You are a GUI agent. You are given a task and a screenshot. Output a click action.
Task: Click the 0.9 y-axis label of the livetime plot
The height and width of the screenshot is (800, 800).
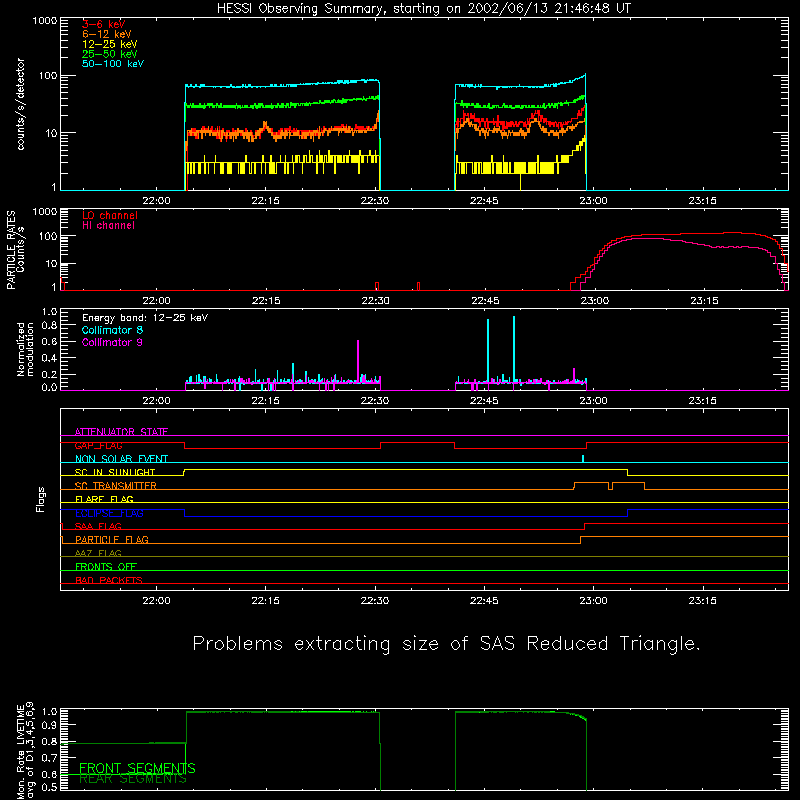click(49, 725)
